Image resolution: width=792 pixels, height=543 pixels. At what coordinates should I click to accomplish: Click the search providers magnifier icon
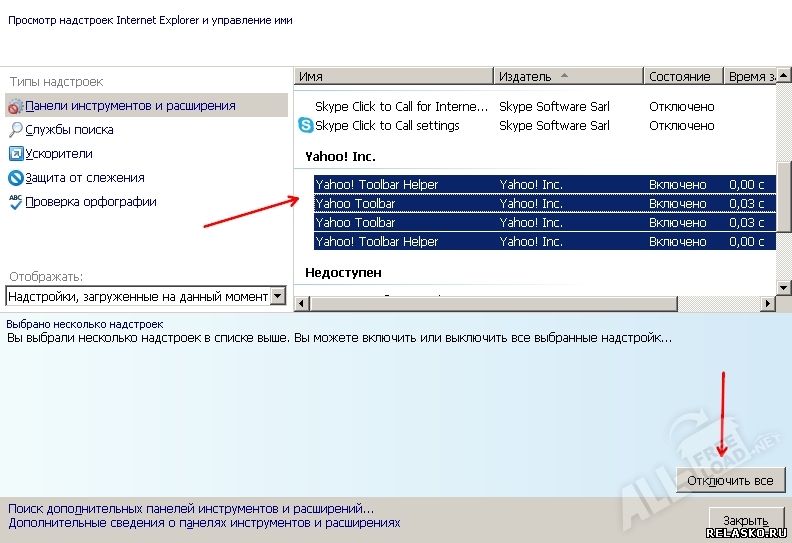click(16, 130)
